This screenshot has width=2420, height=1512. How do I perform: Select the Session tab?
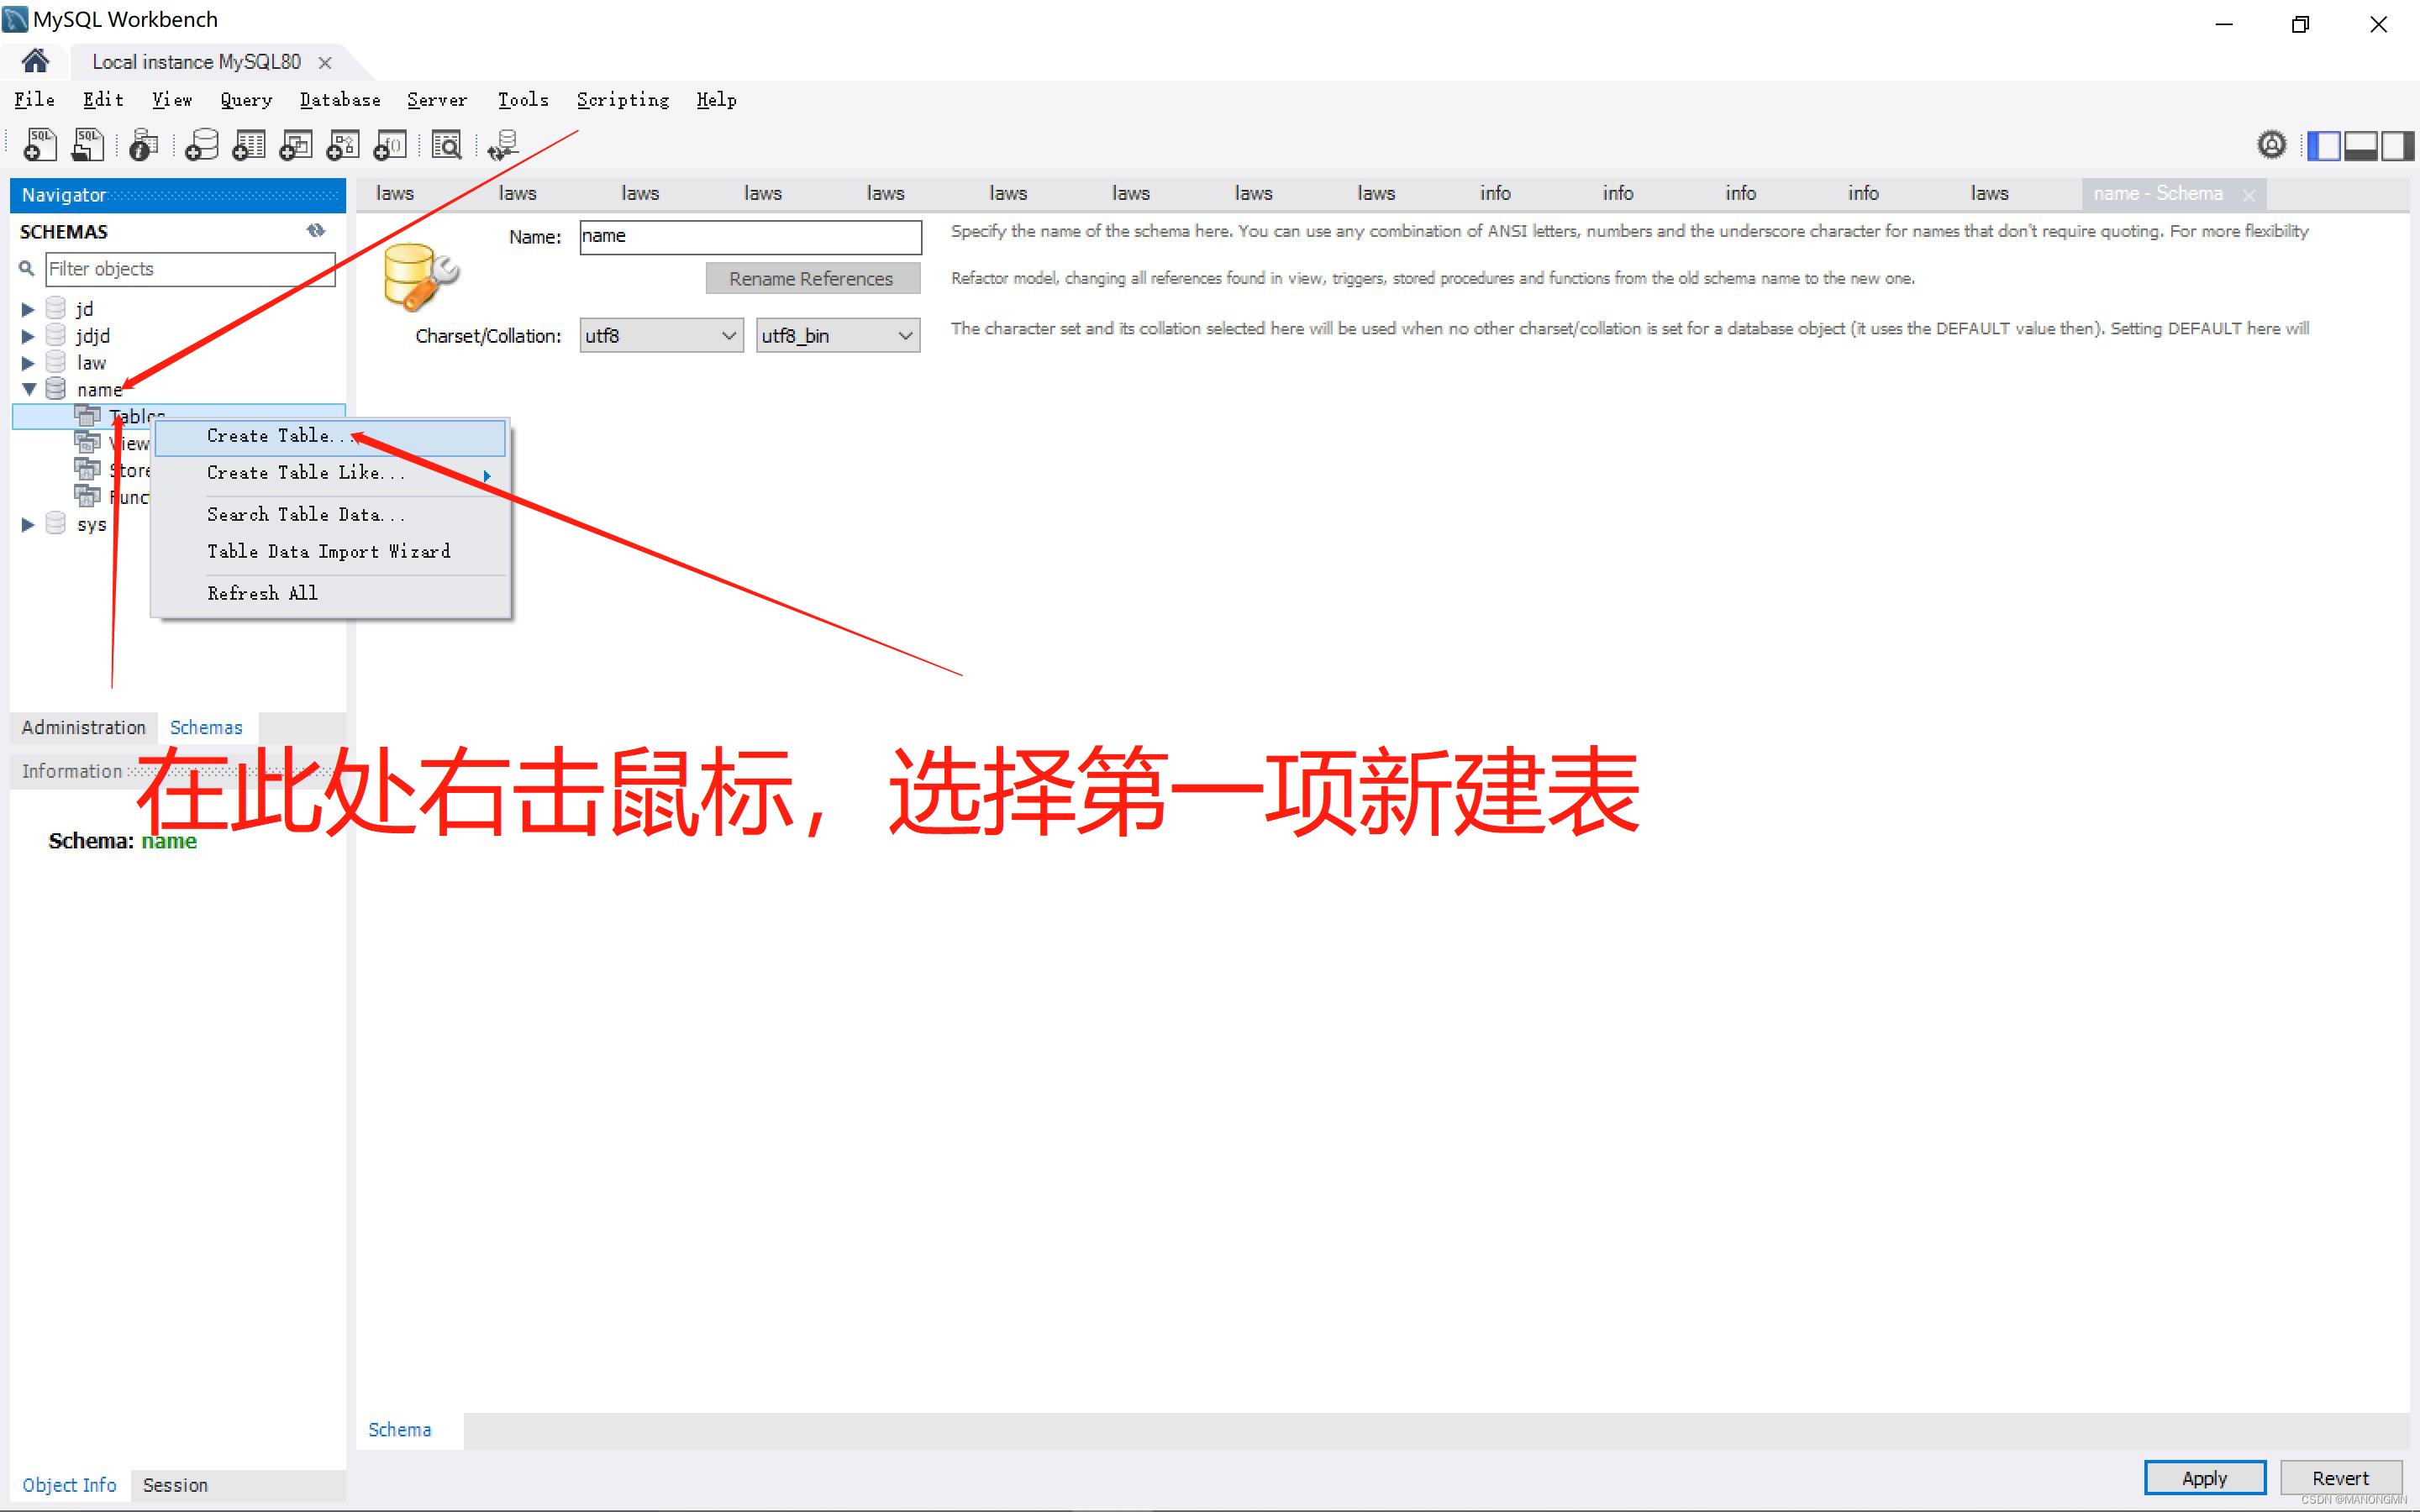click(x=175, y=1485)
